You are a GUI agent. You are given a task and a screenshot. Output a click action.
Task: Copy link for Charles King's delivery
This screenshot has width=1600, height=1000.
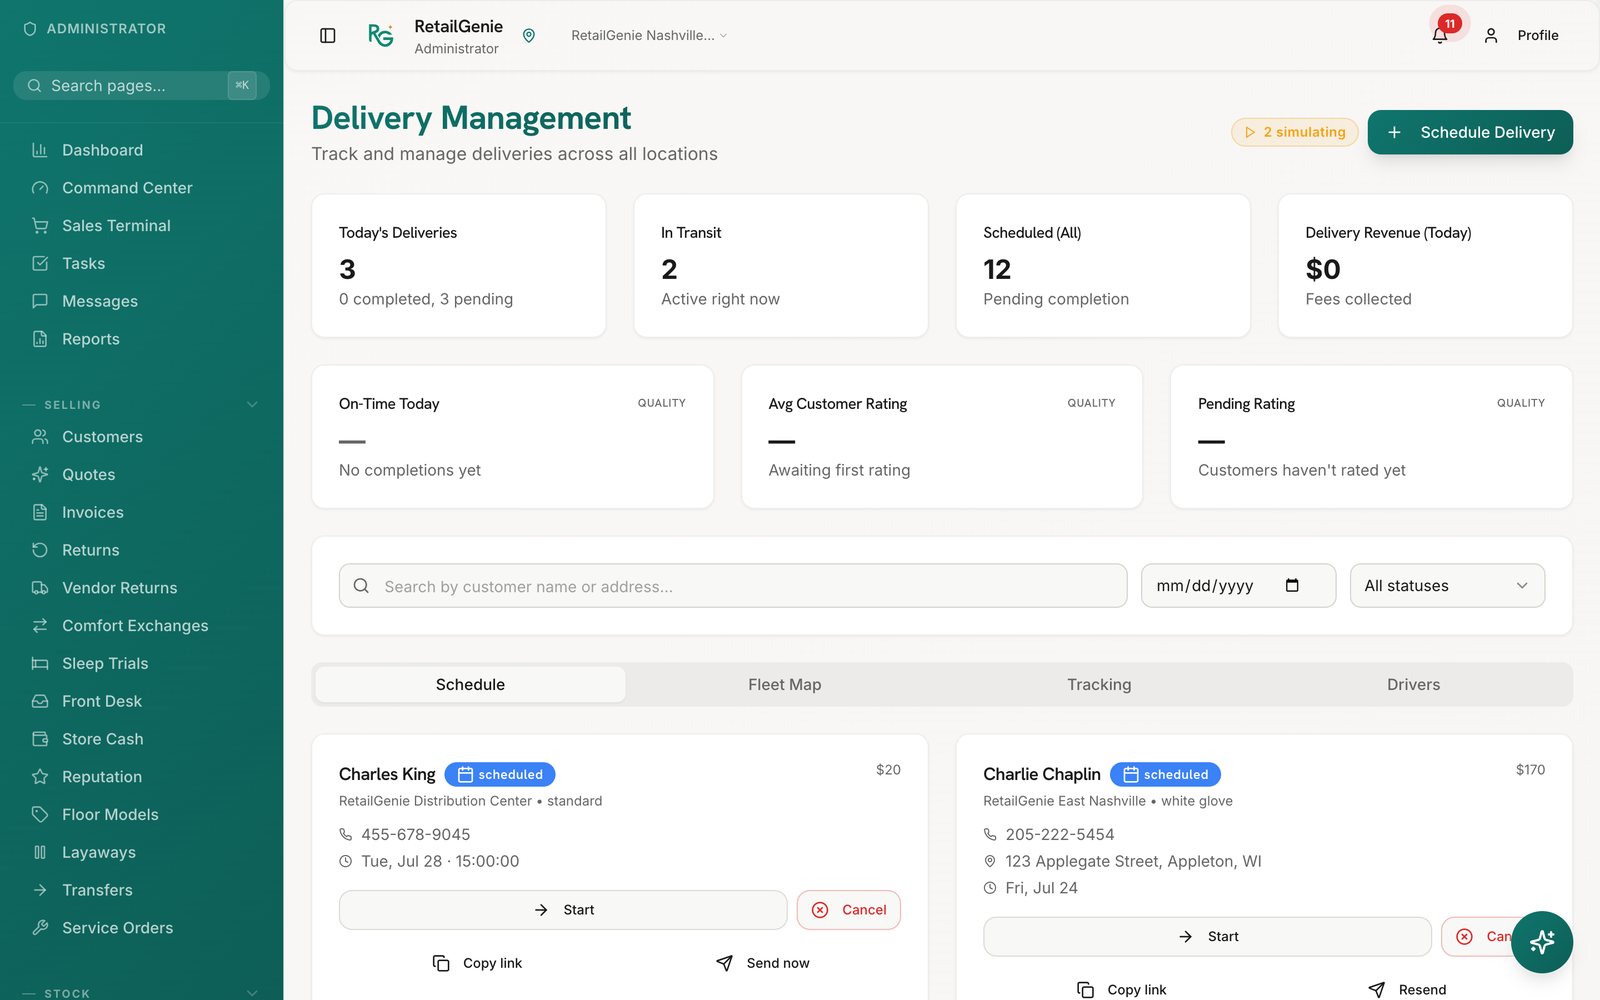477,963
